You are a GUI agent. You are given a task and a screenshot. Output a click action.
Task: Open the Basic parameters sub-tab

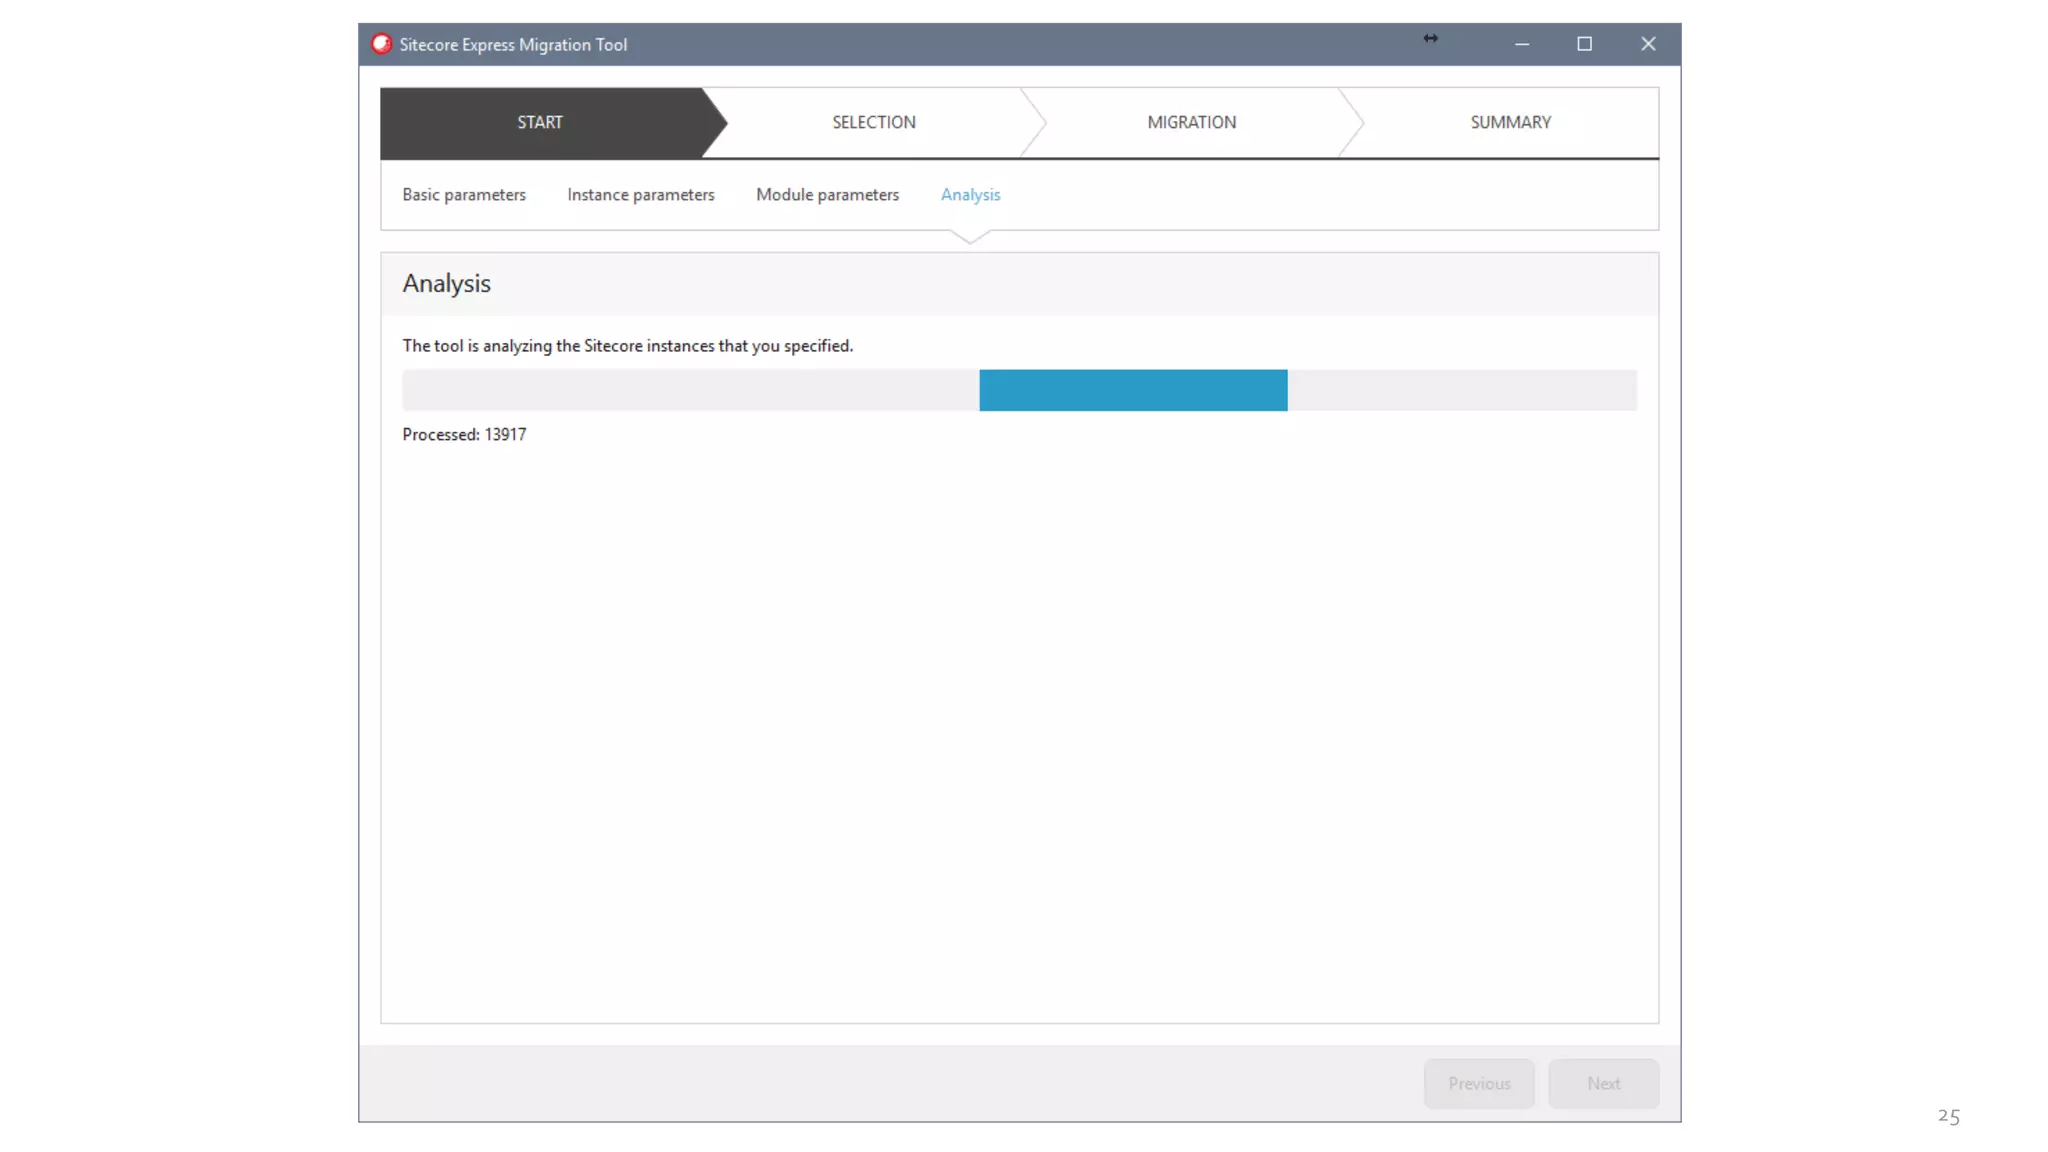coord(464,195)
